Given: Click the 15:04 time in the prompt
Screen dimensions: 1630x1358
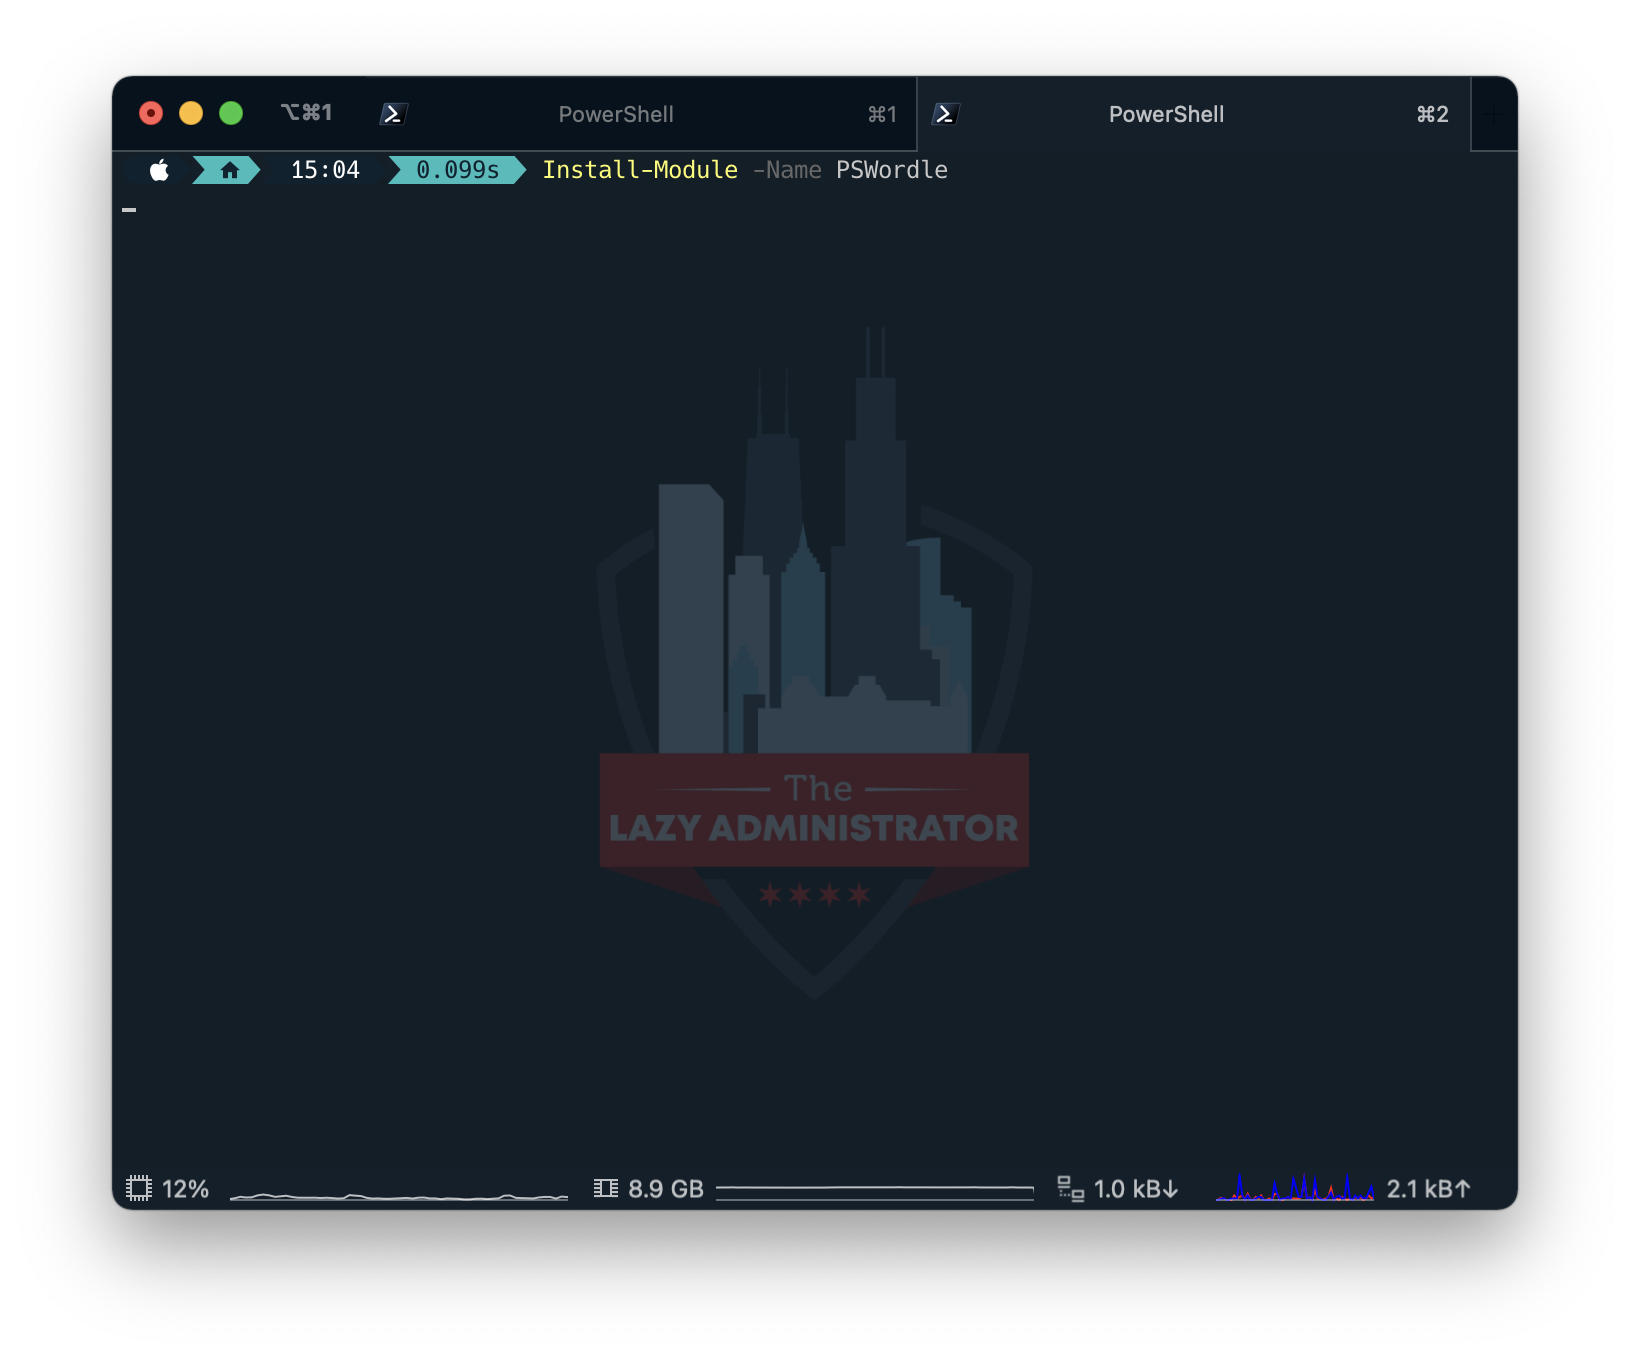Looking at the screenshot, I should [325, 170].
